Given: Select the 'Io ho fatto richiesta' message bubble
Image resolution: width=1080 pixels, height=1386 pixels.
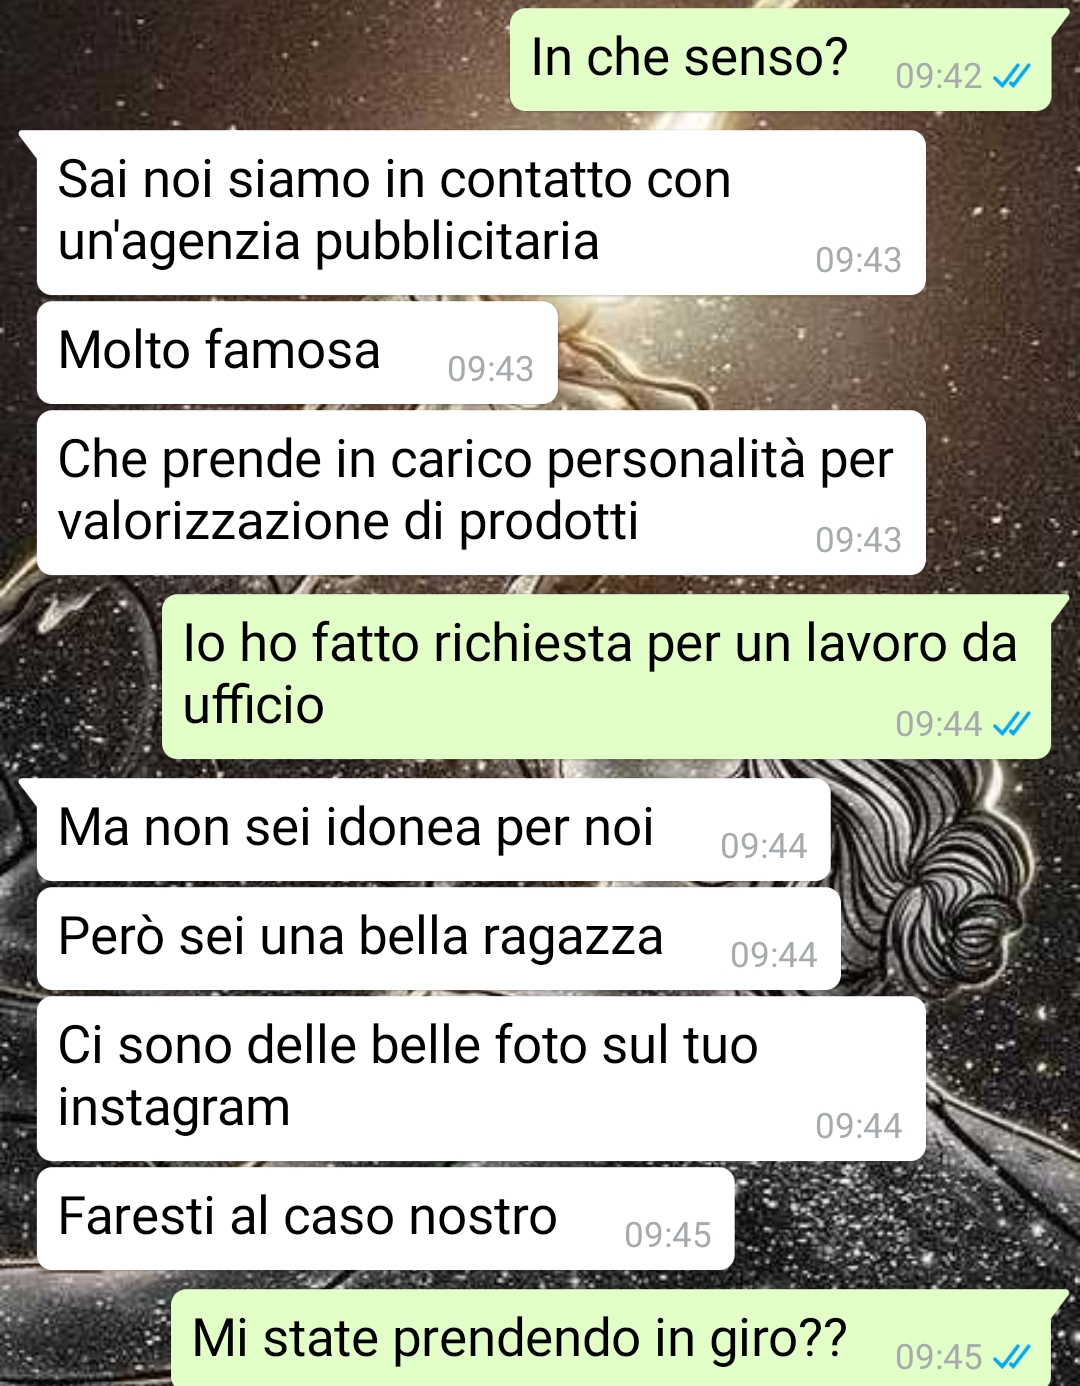Looking at the screenshot, I should [x=606, y=676].
